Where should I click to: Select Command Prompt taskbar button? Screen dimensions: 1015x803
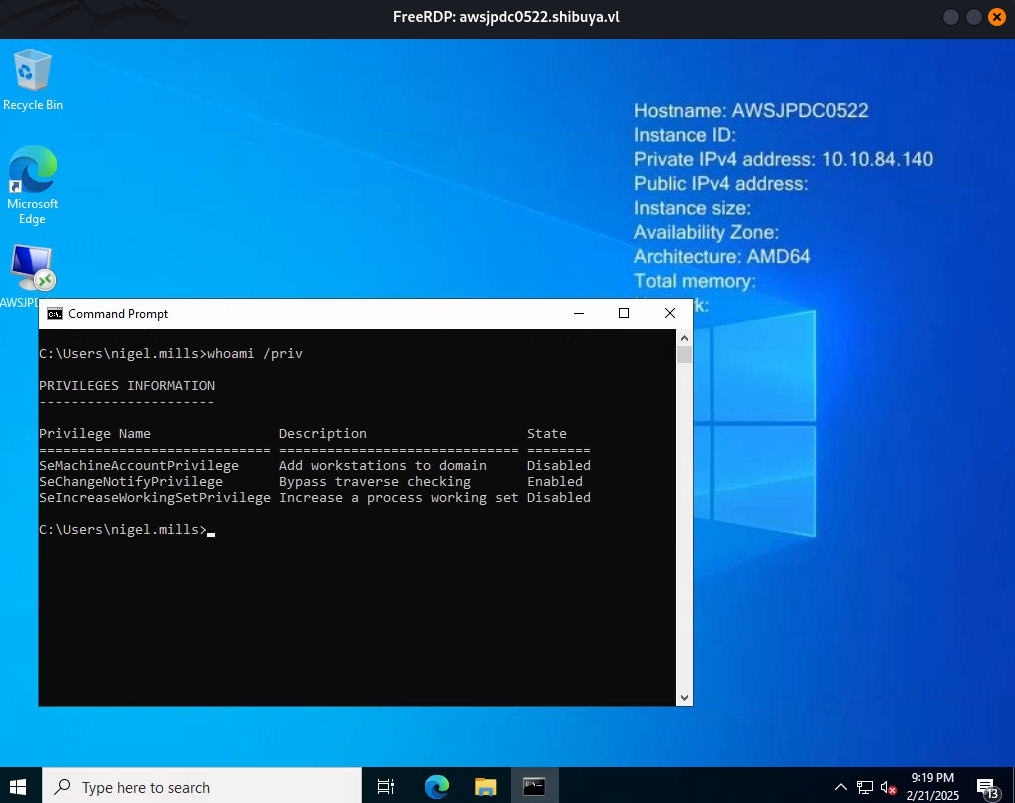(x=535, y=787)
